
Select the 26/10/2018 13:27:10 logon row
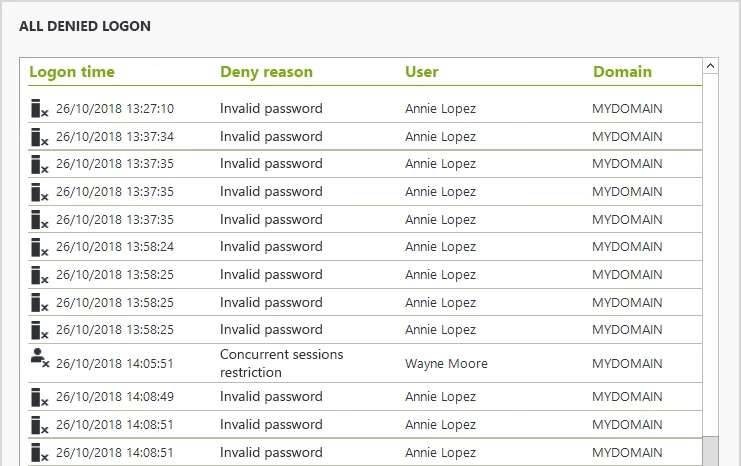115,109
